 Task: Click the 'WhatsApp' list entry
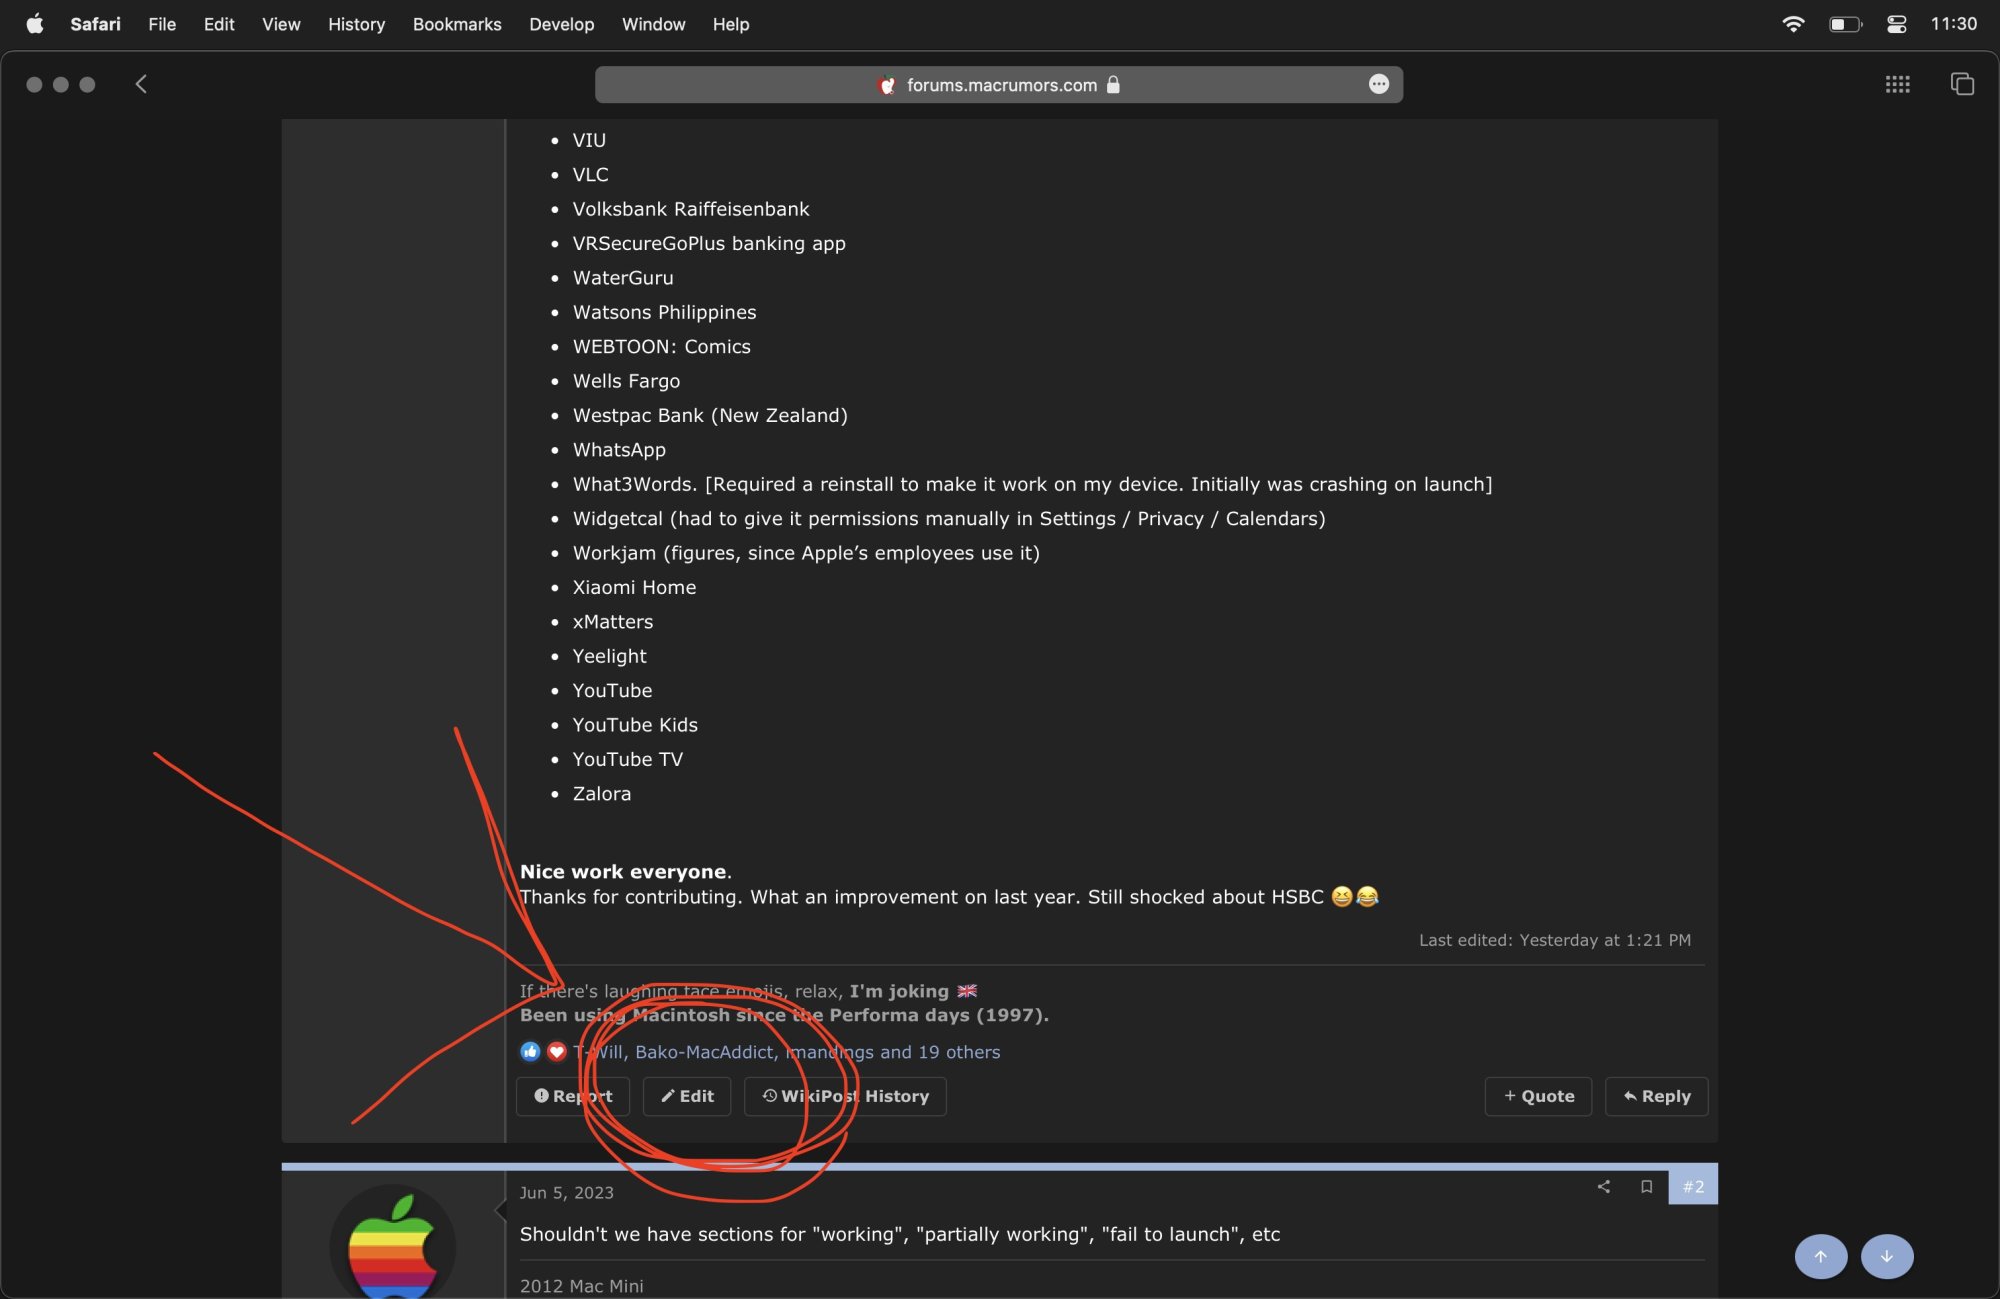[x=619, y=450]
